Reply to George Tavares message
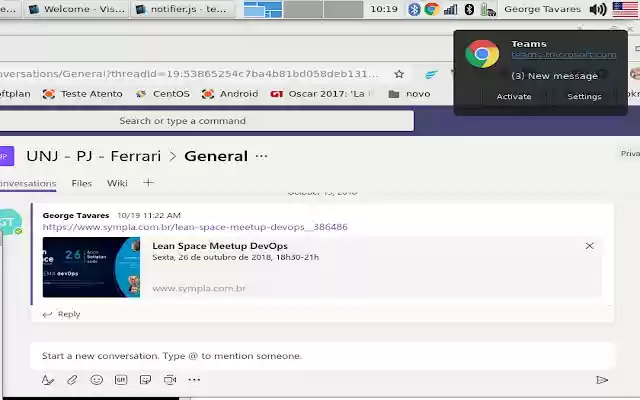 coord(61,314)
